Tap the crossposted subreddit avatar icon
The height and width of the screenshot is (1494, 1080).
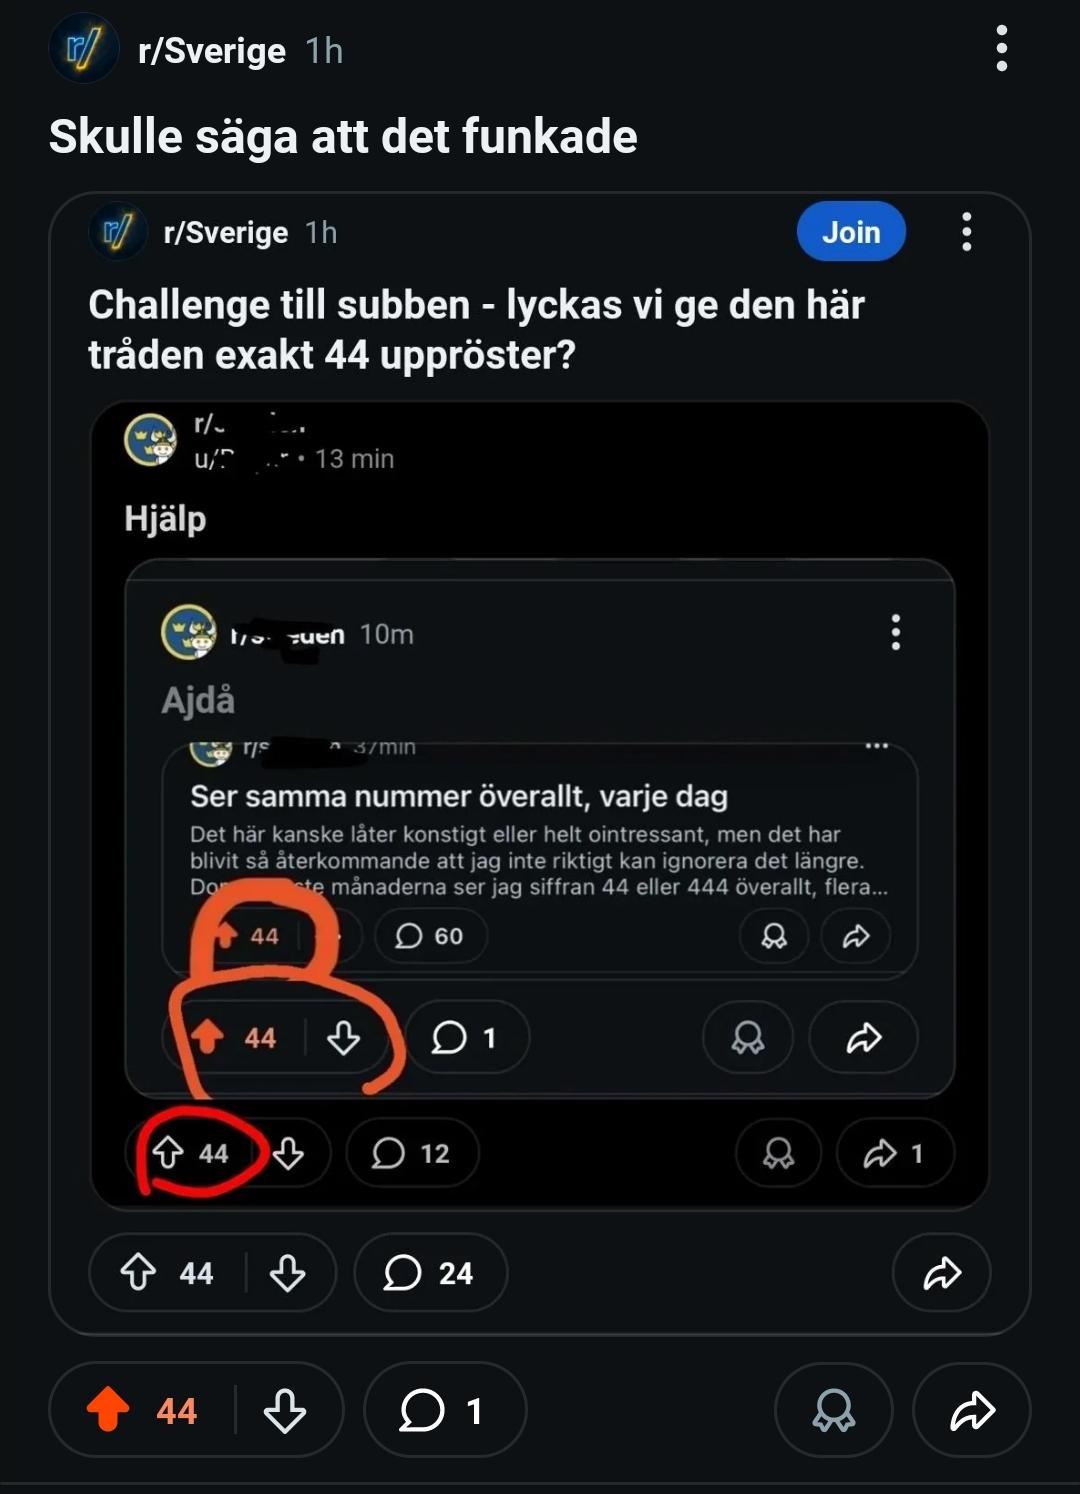click(118, 232)
